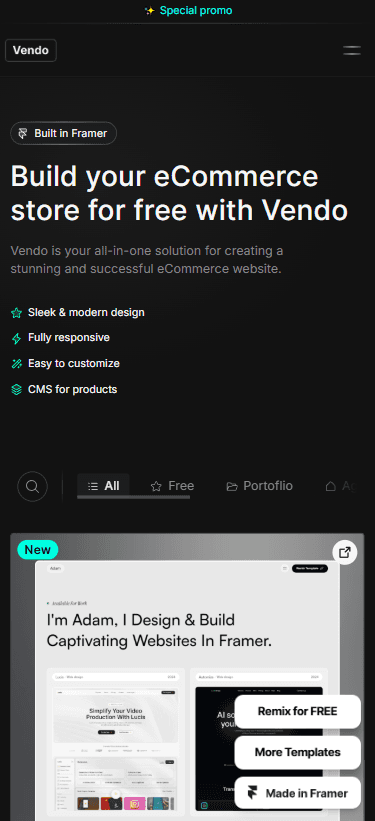Select the partially visible house category tab
The width and height of the screenshot is (375, 821).
point(340,486)
